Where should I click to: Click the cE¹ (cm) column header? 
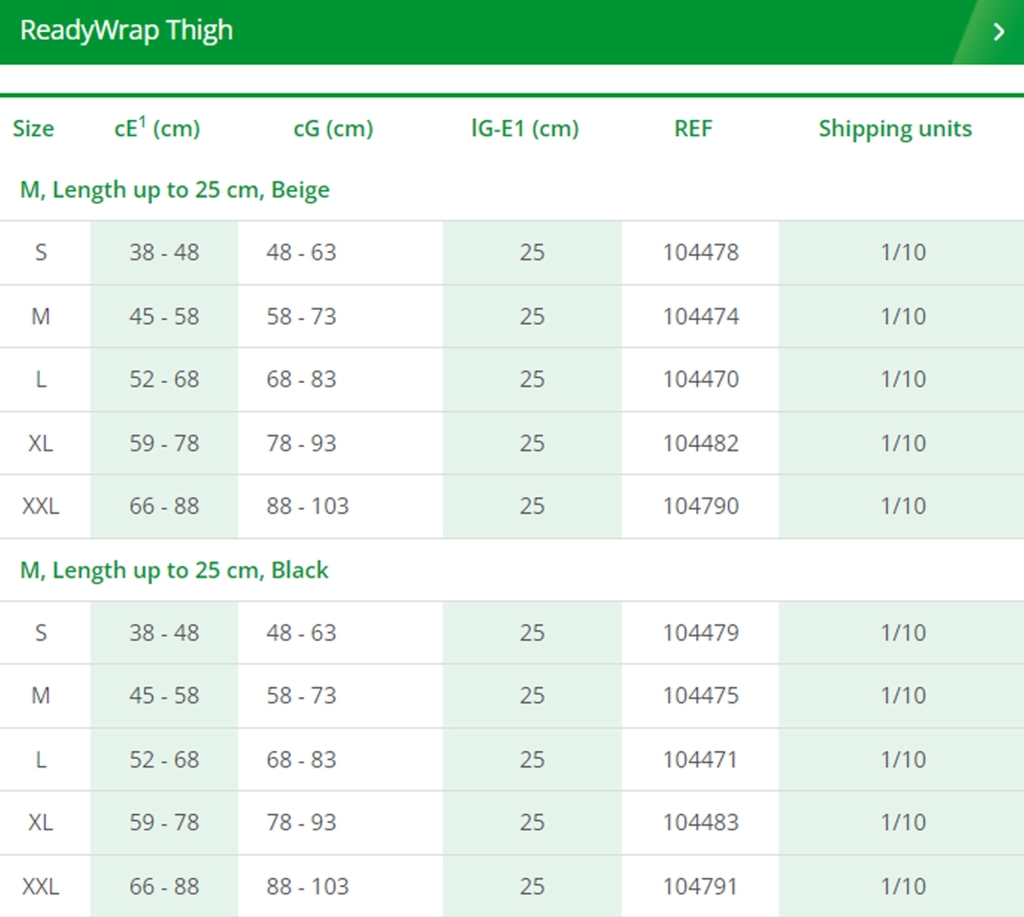[x=157, y=128]
